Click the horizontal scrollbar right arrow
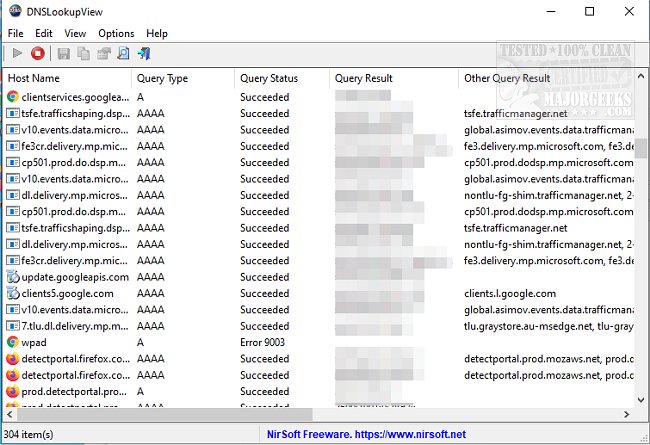 [x=626, y=414]
